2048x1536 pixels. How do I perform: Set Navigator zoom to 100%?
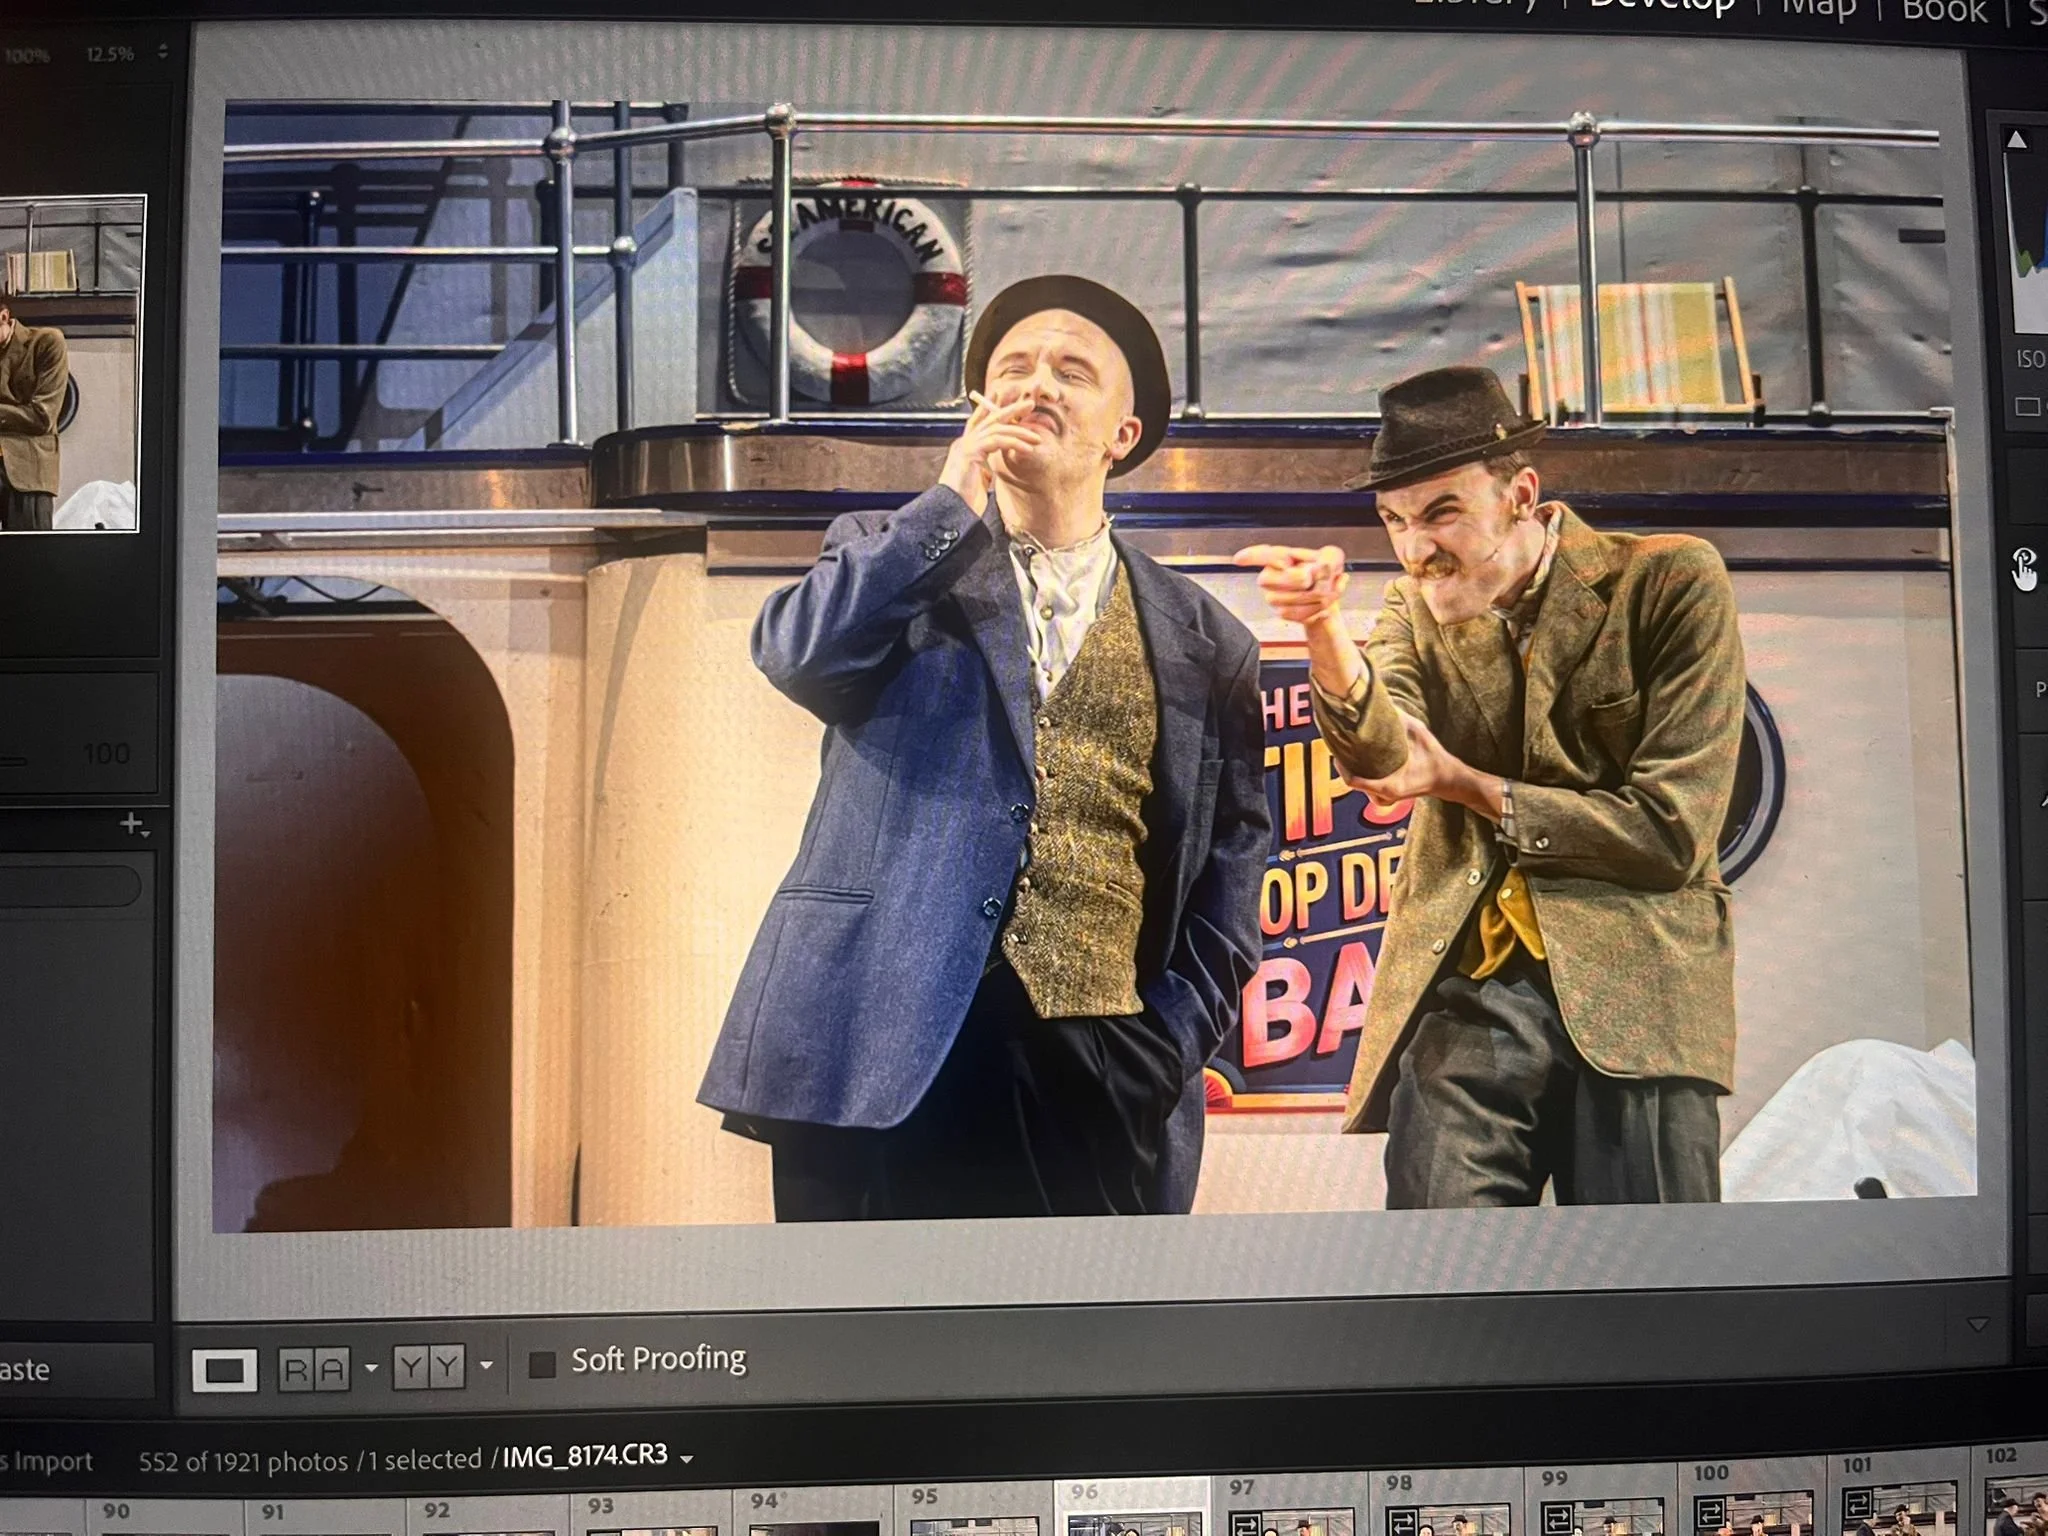pyautogui.click(x=28, y=55)
